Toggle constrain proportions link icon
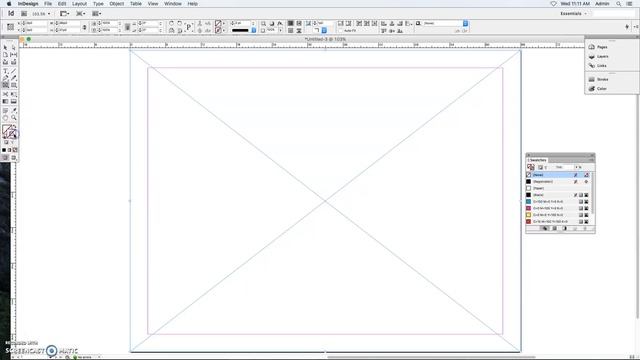The image size is (640, 360). coord(84,27)
